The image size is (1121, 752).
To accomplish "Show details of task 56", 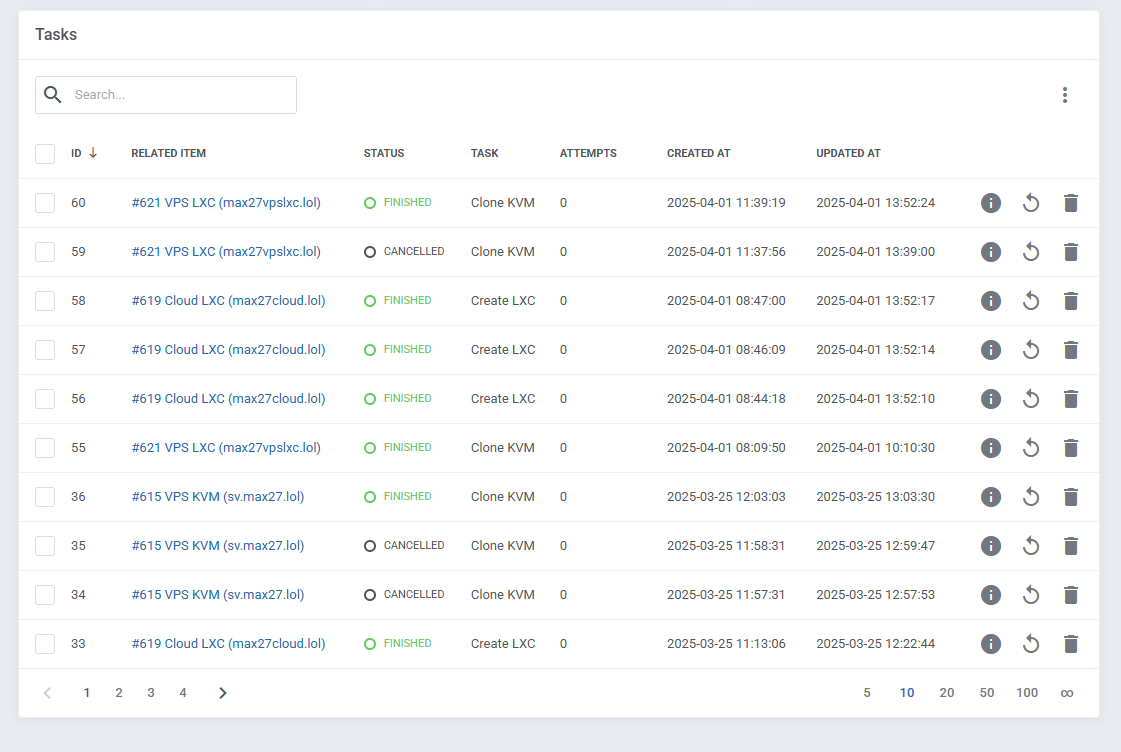I will click(990, 399).
